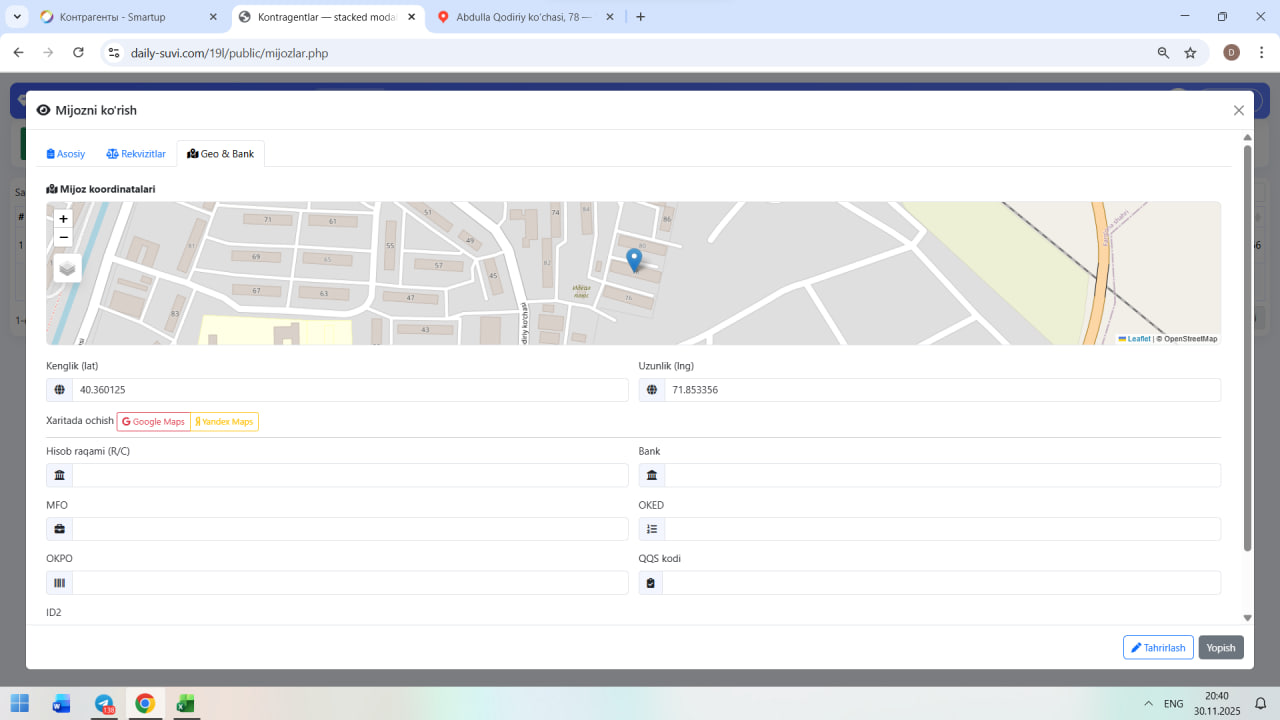Viewport: 1280px width, 720px height.
Task: Expand the browser tab search dropdown
Action: tap(17, 17)
